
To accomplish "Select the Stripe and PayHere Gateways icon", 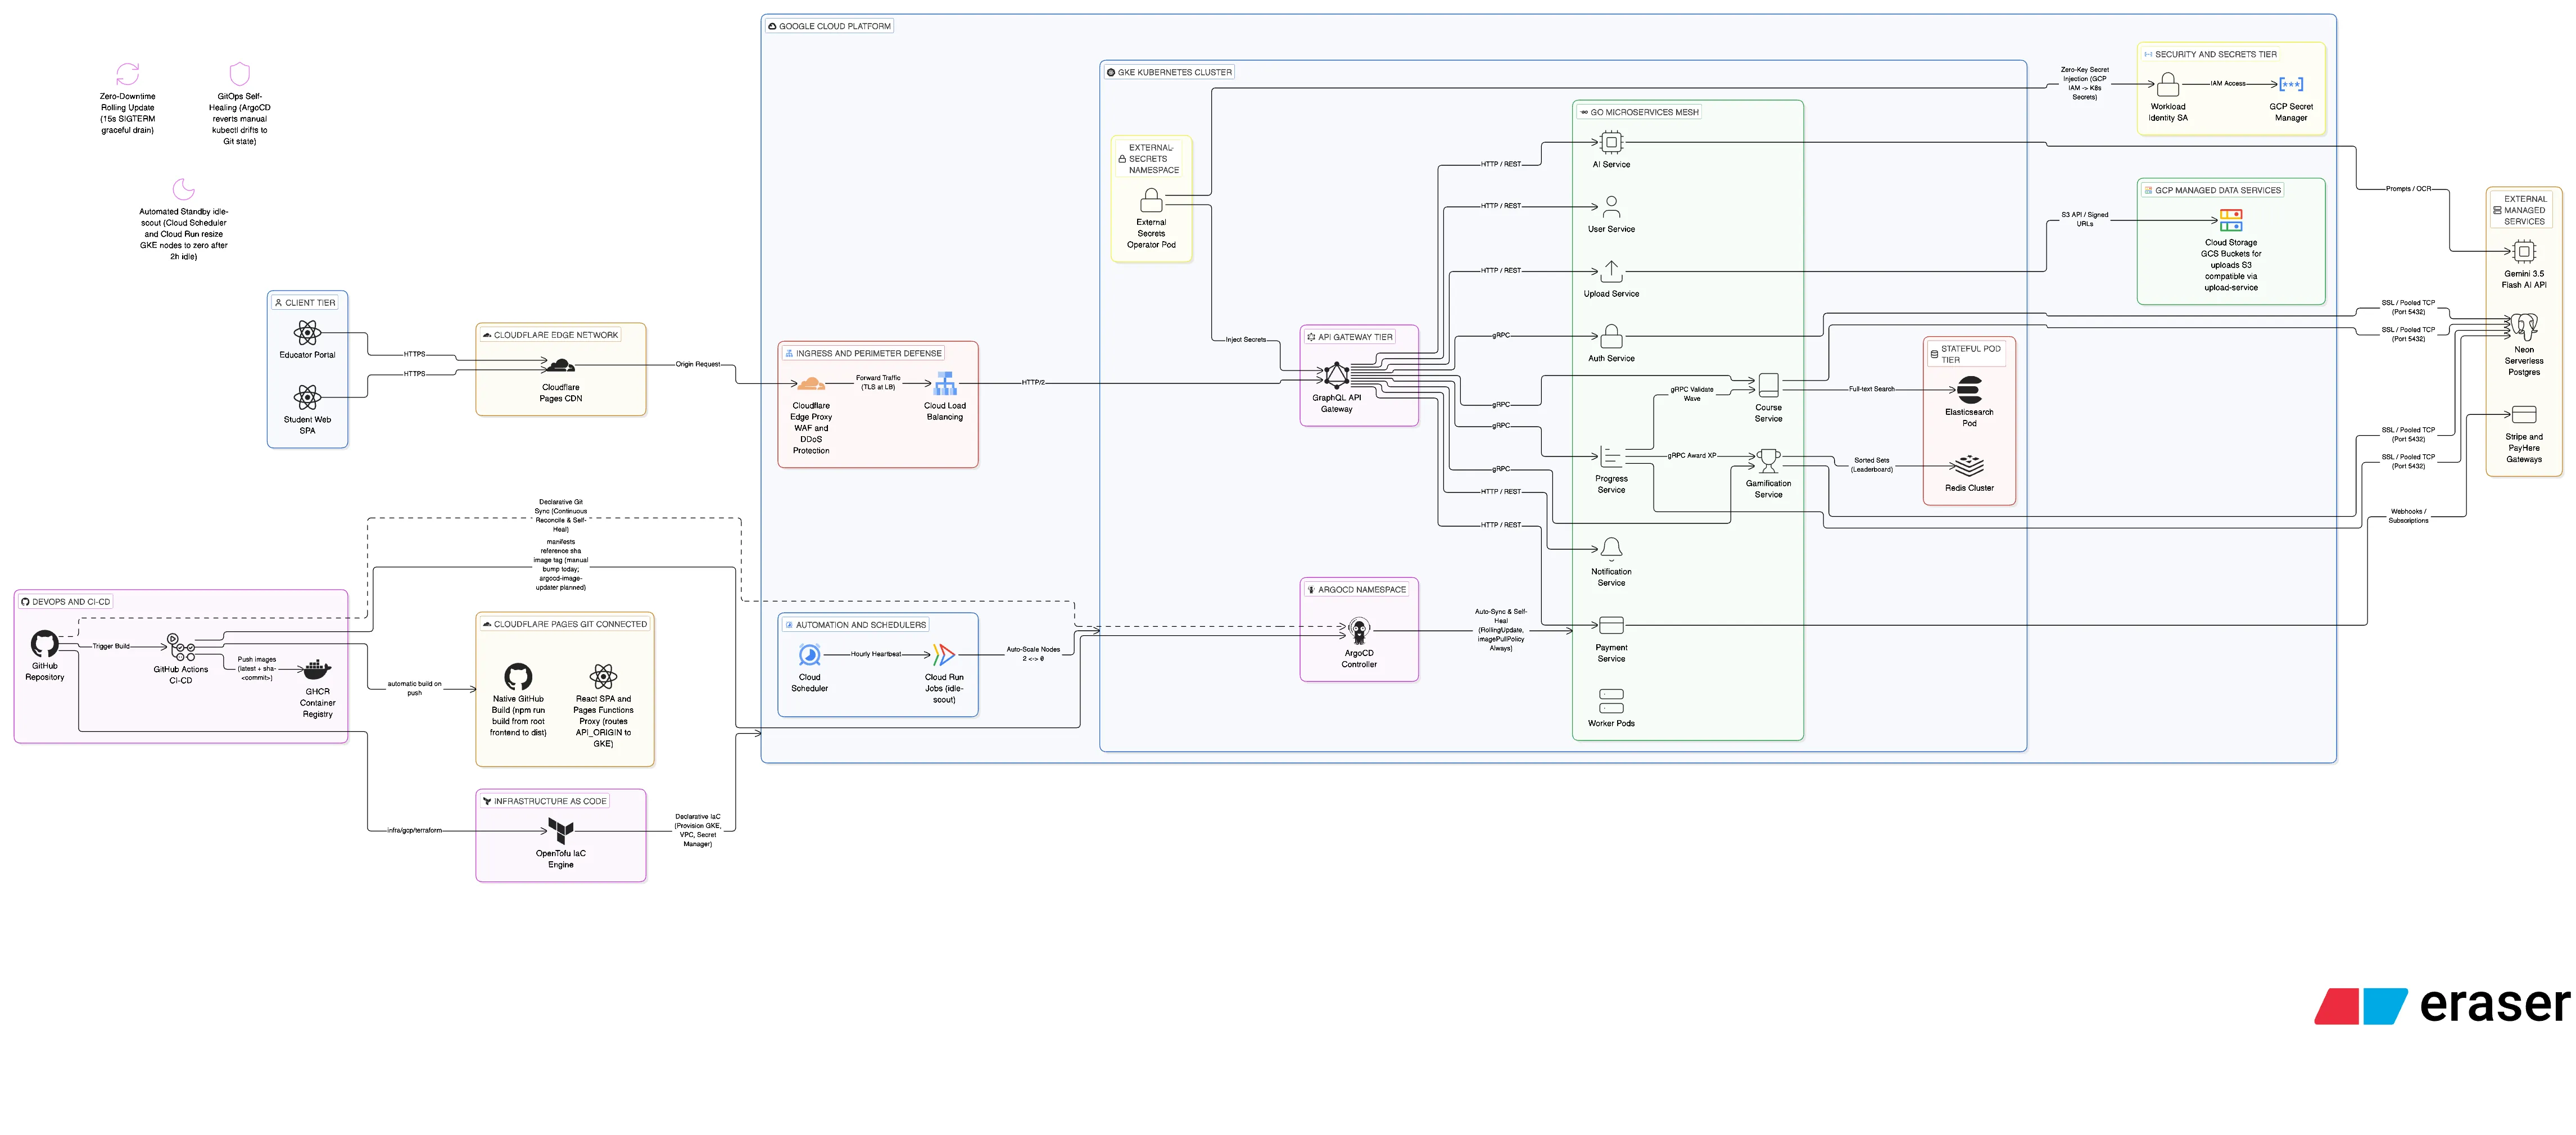I will coord(2524,415).
